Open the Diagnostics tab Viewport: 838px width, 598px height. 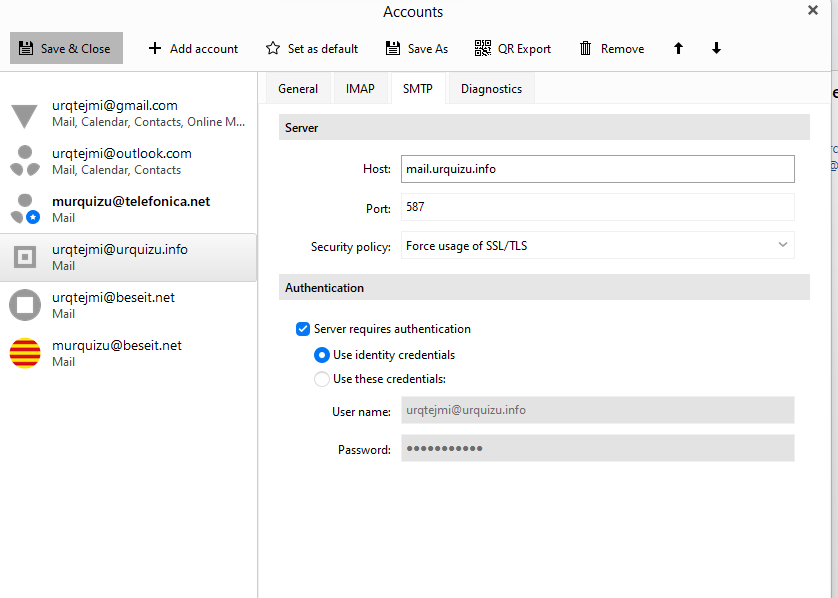point(491,89)
